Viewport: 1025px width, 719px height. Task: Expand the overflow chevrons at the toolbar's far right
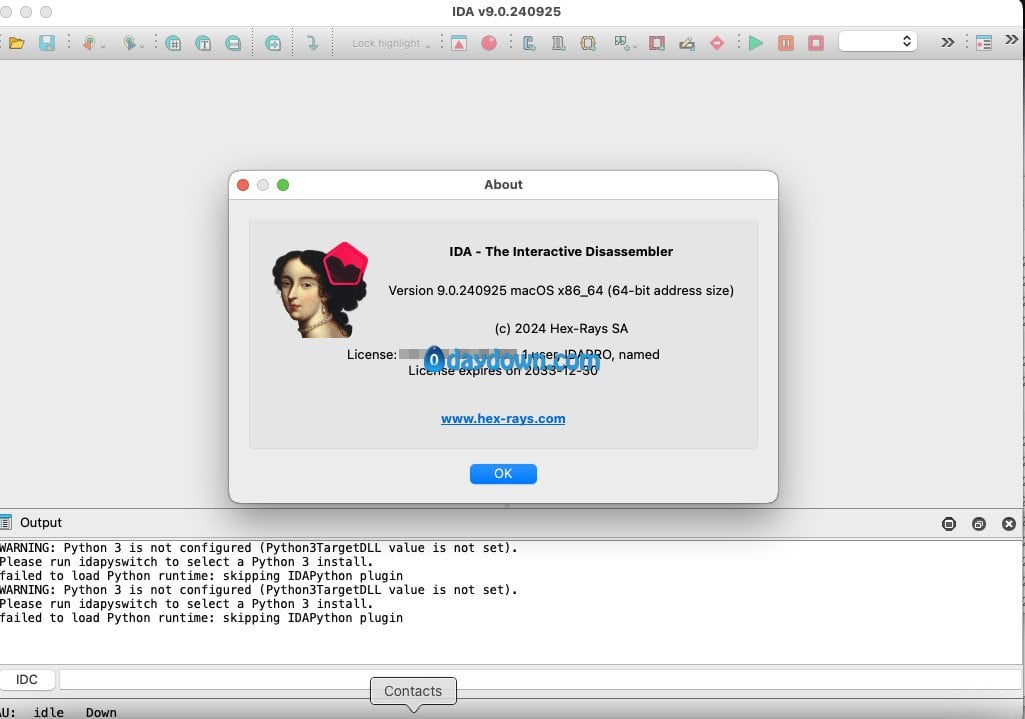[1012, 39]
